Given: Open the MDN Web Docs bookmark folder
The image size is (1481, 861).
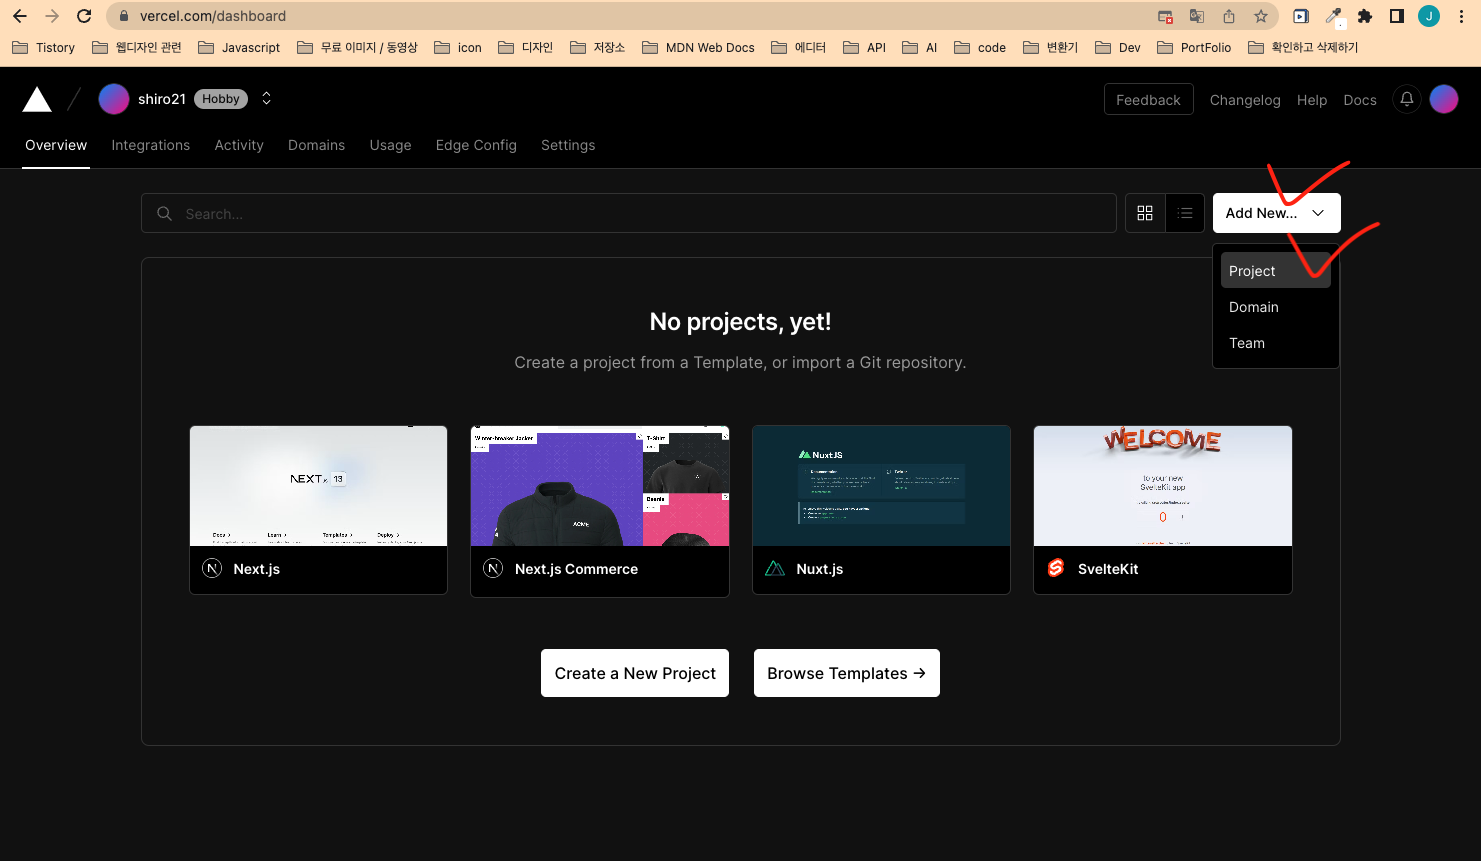Looking at the screenshot, I should [698, 47].
